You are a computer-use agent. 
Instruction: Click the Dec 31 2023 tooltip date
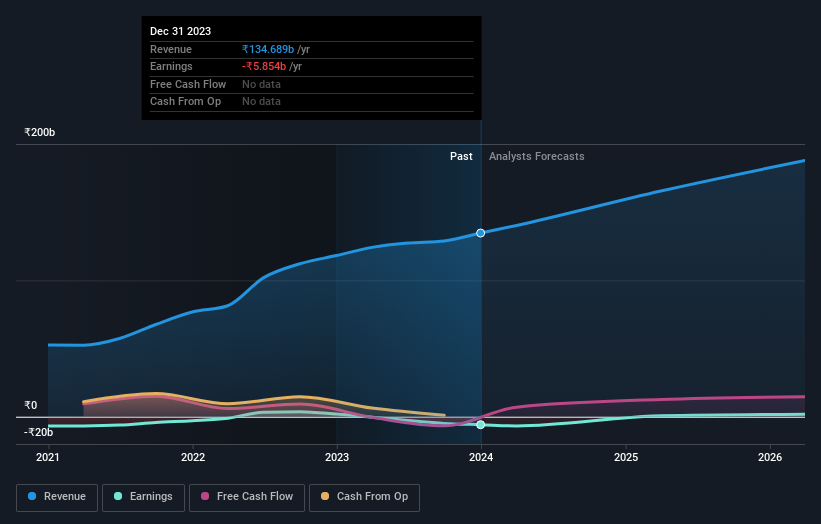181,31
